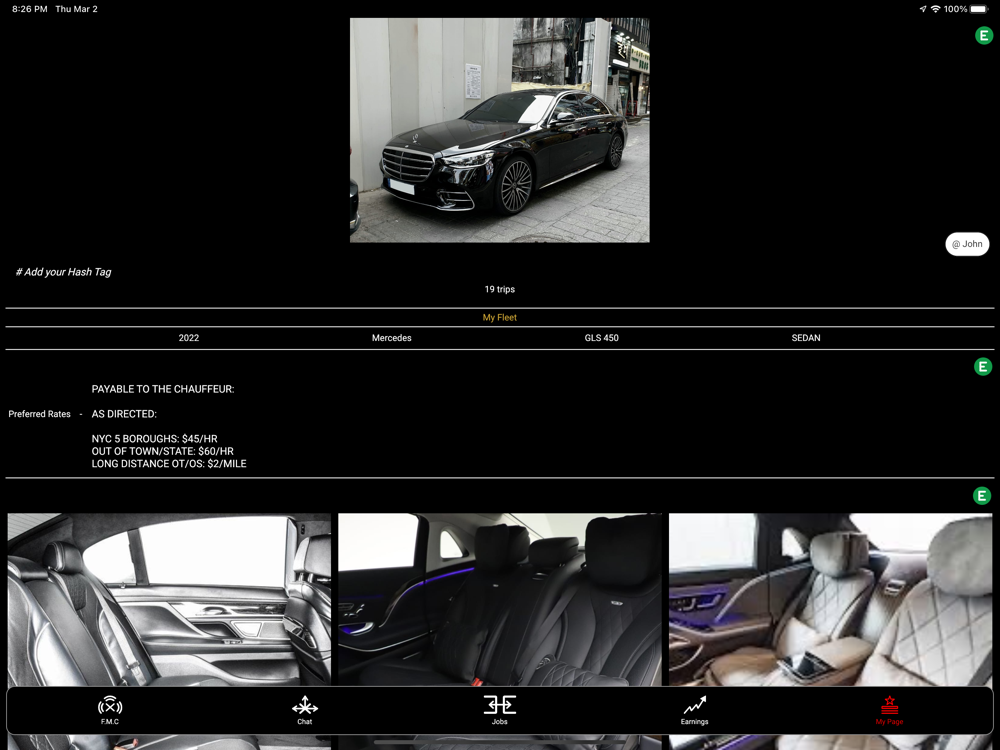
Task: Switch to the Jobs tab
Action: (499, 710)
